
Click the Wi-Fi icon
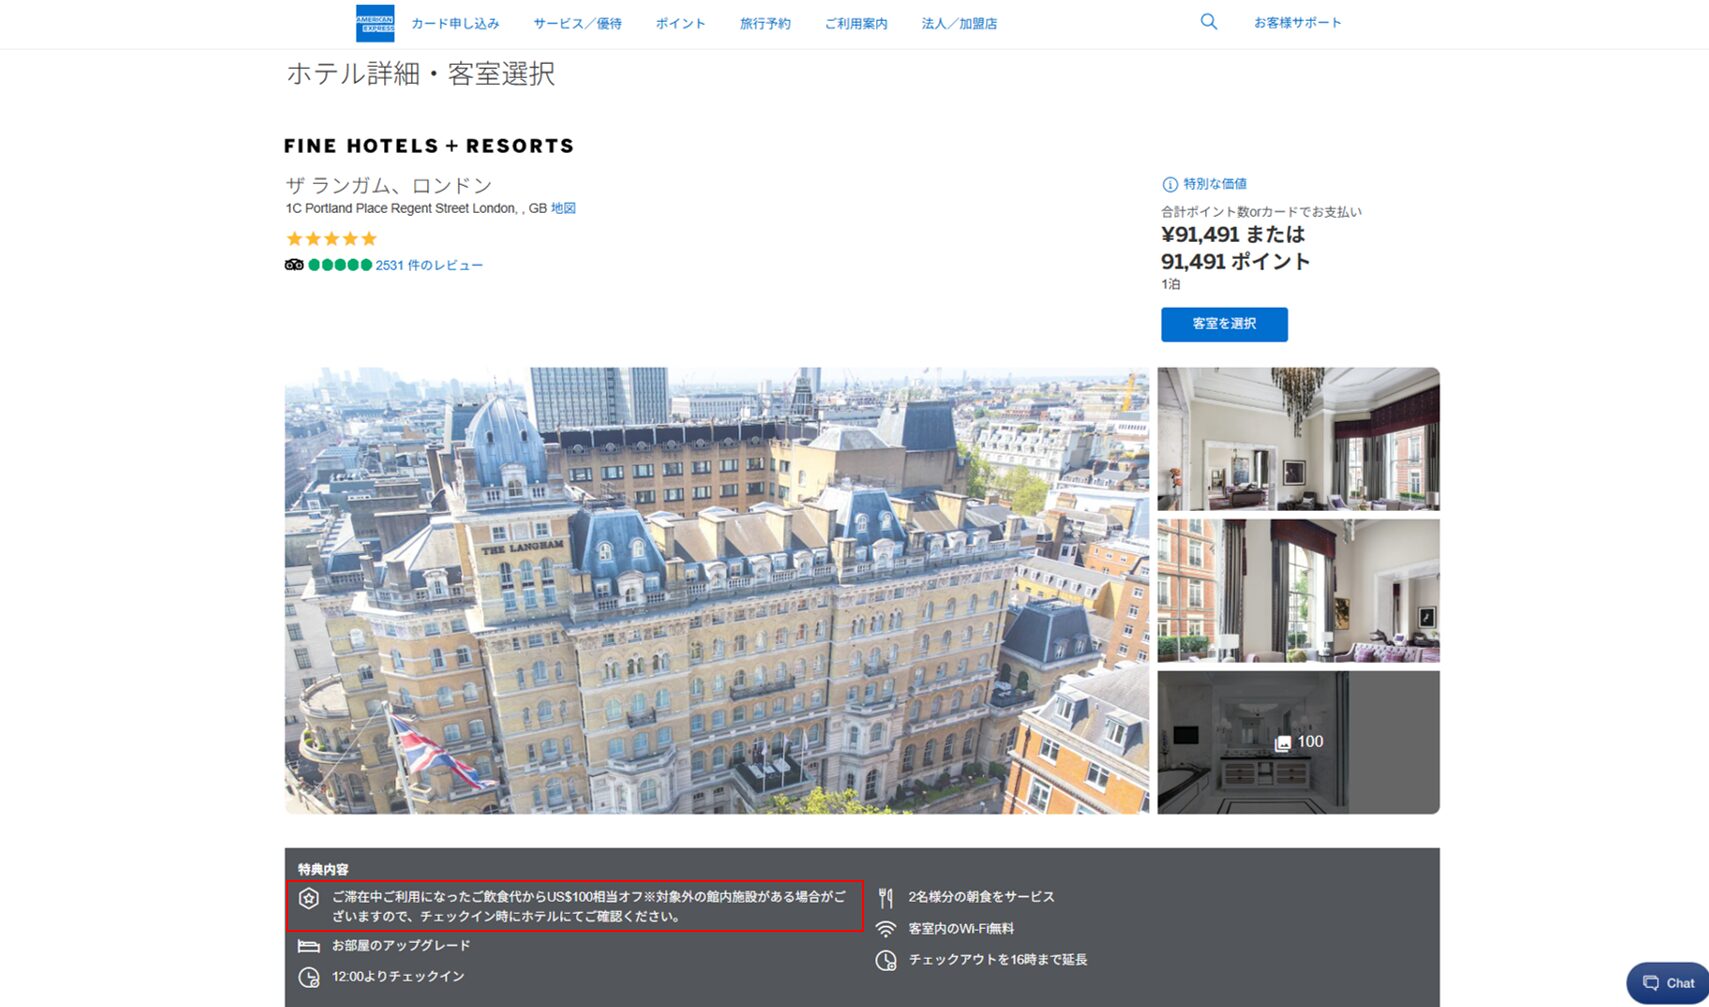[x=886, y=929]
